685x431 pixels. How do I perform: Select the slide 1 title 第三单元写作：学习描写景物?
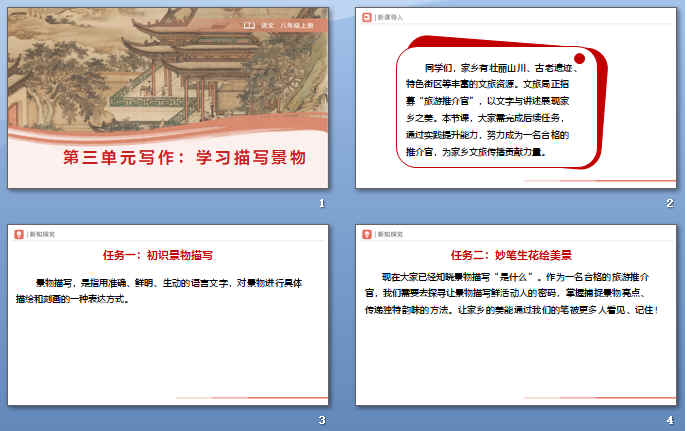tap(184, 157)
